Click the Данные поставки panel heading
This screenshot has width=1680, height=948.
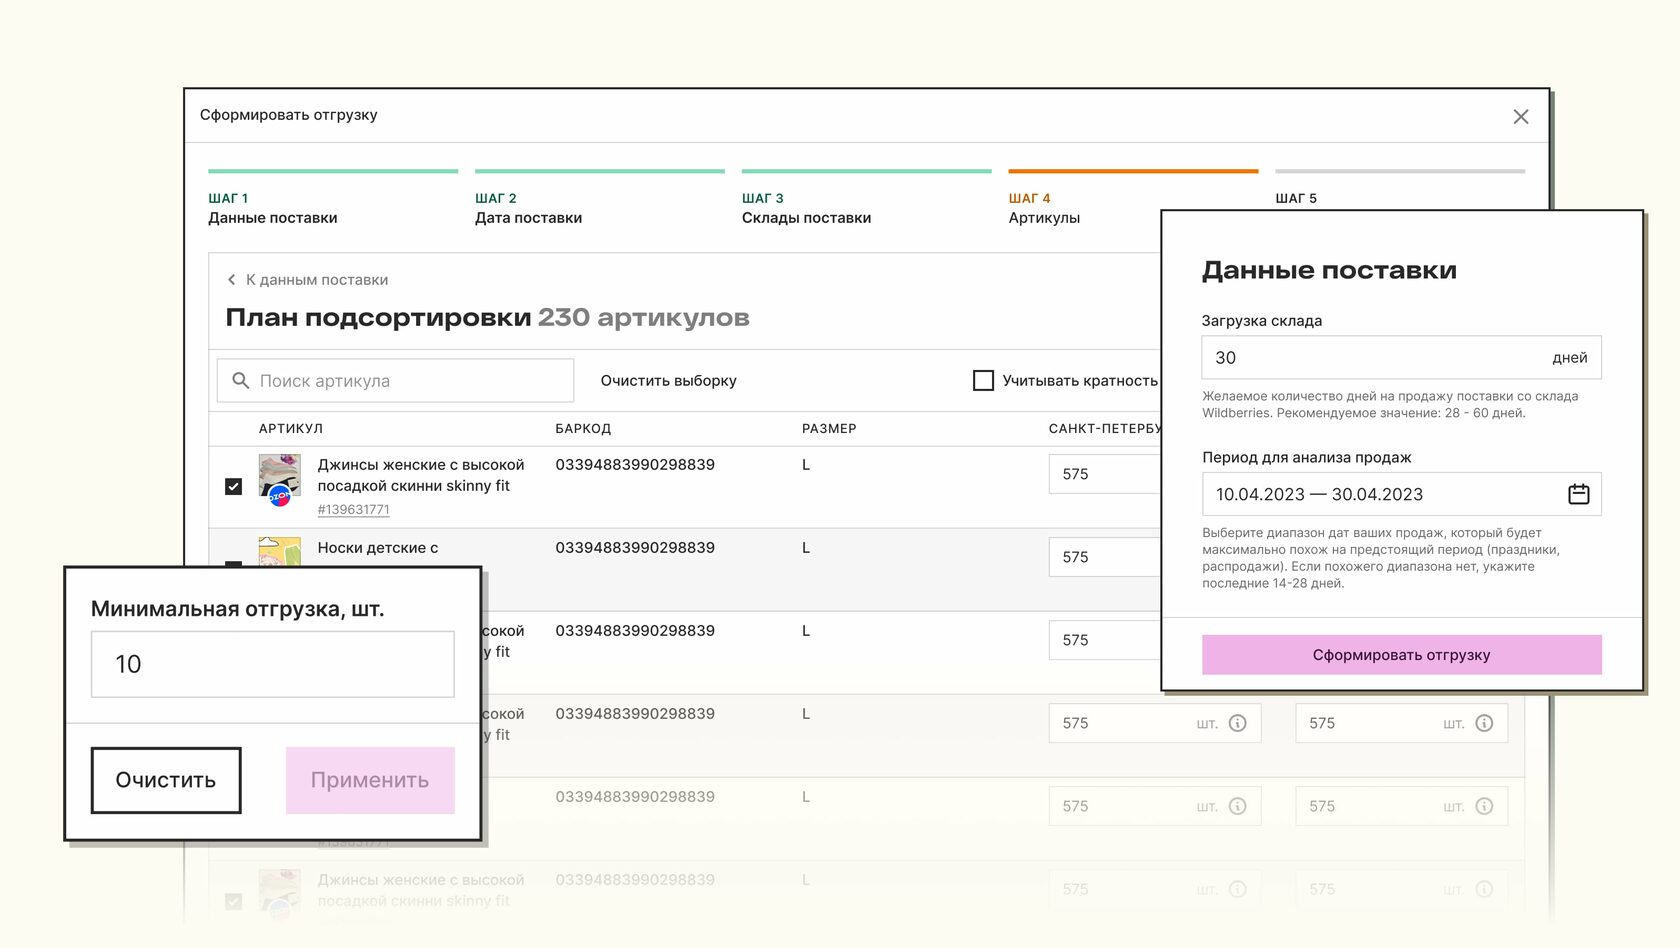tap(1329, 270)
